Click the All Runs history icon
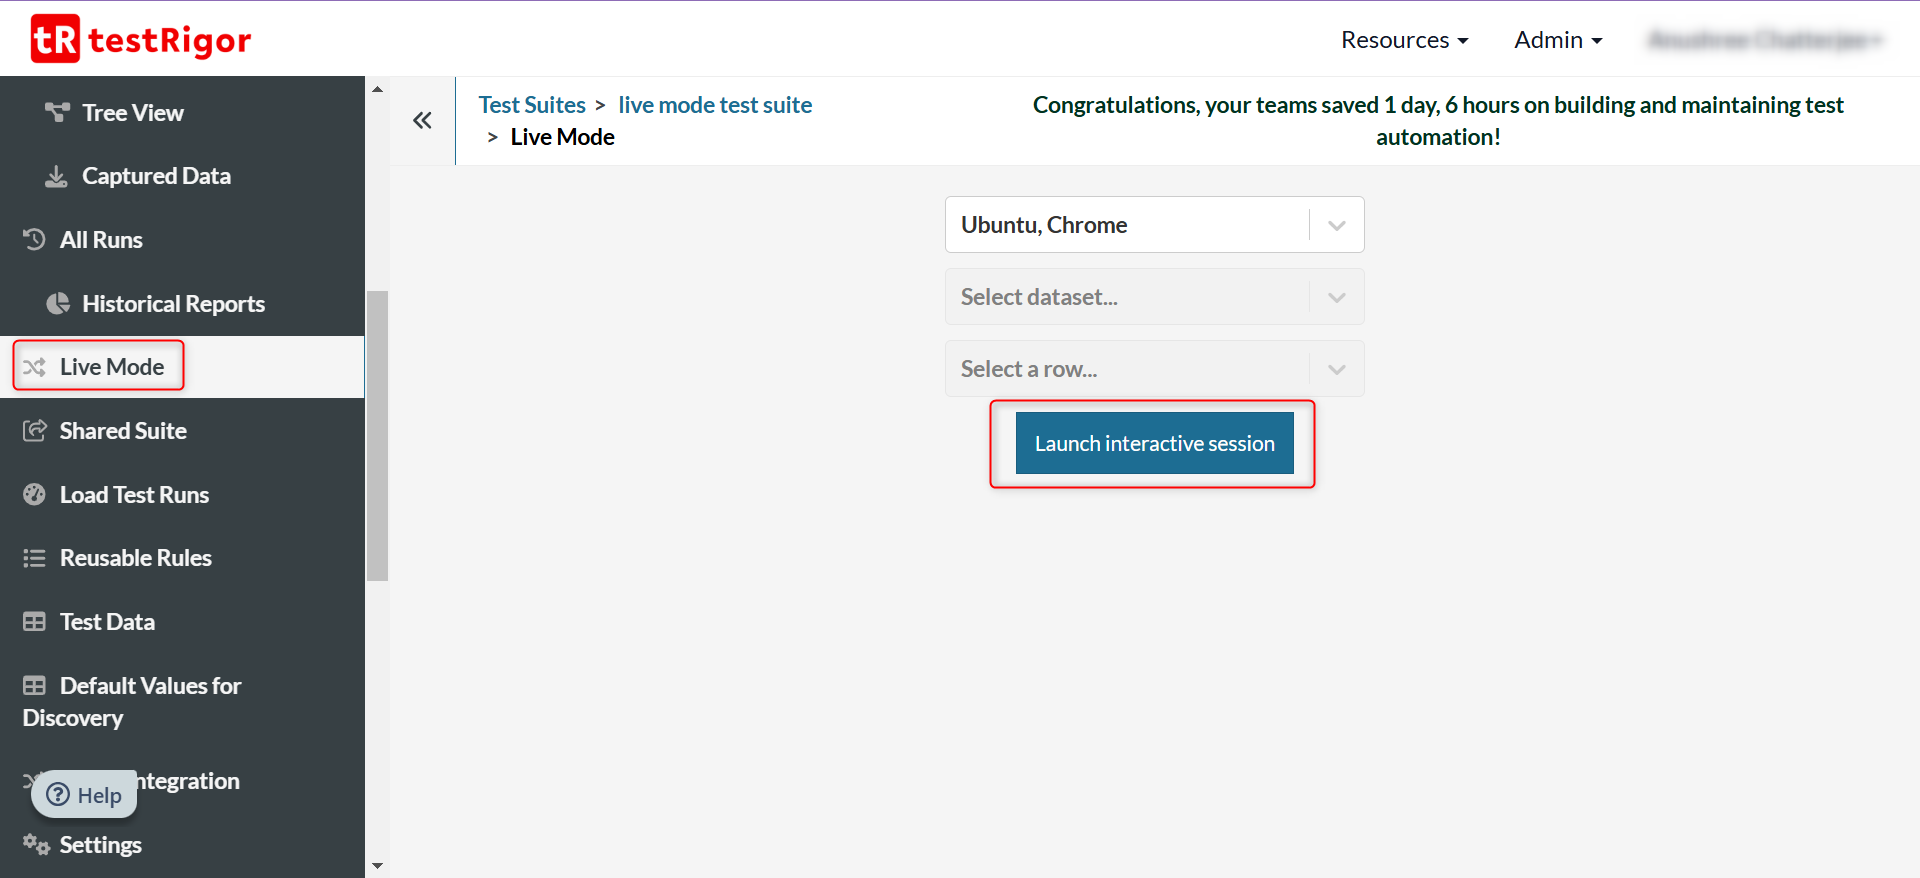 pyautogui.click(x=34, y=240)
